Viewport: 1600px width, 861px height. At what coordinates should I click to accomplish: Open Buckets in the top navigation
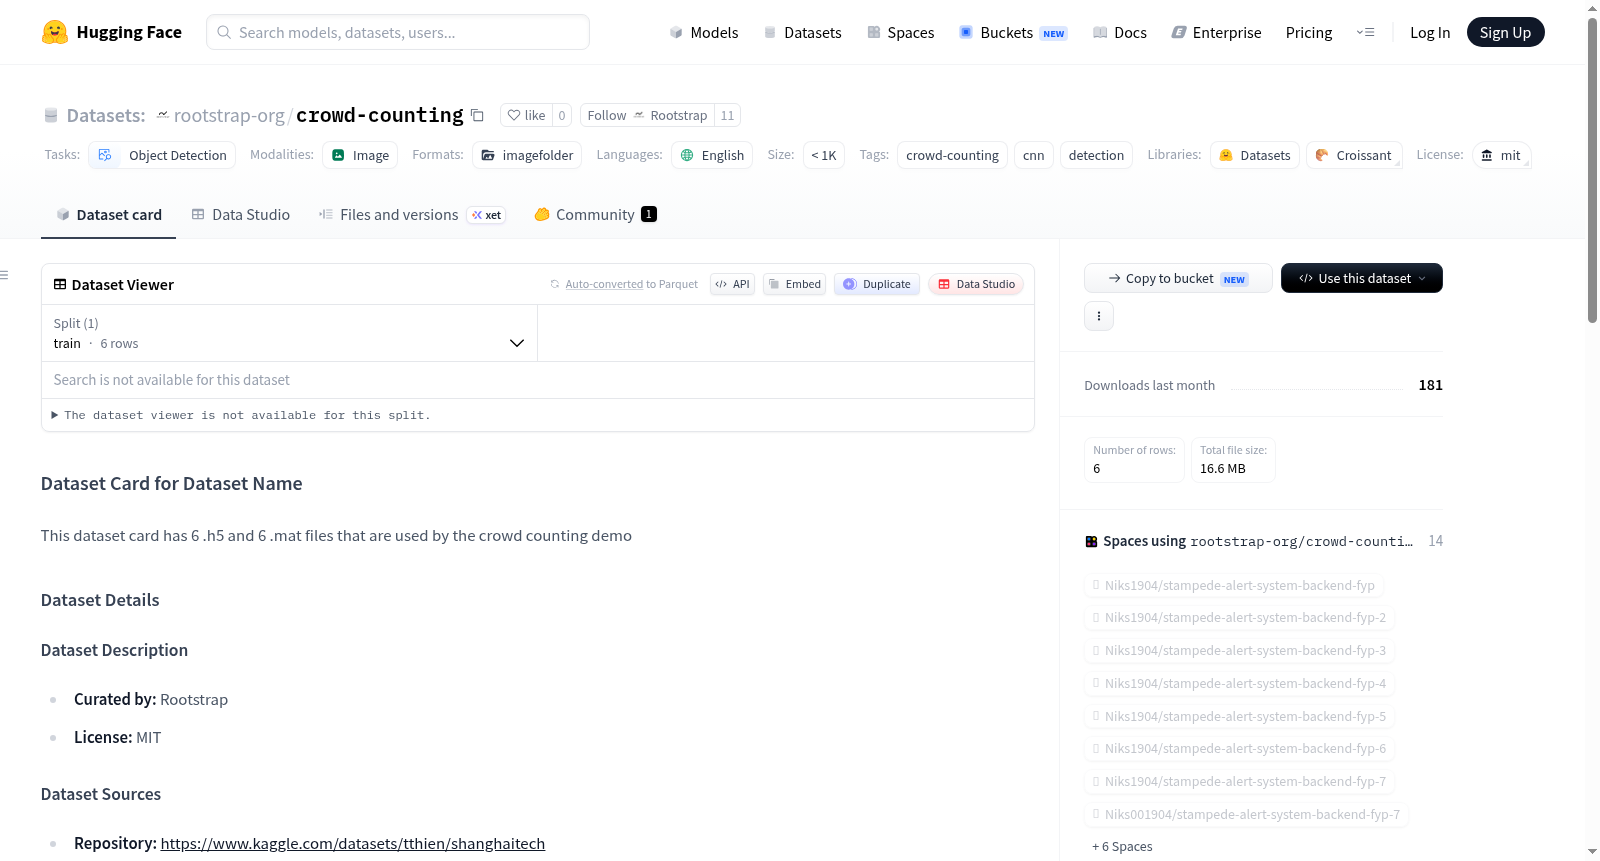click(x=1013, y=32)
